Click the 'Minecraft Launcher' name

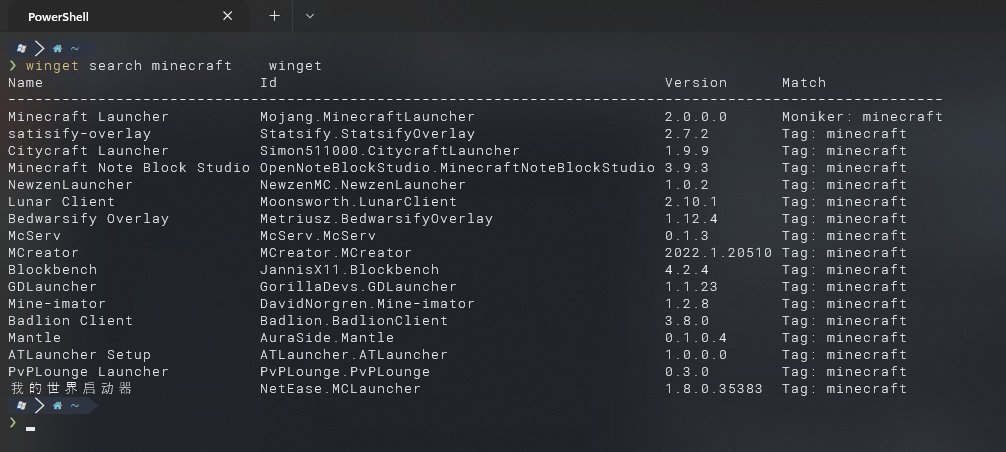[89, 117]
